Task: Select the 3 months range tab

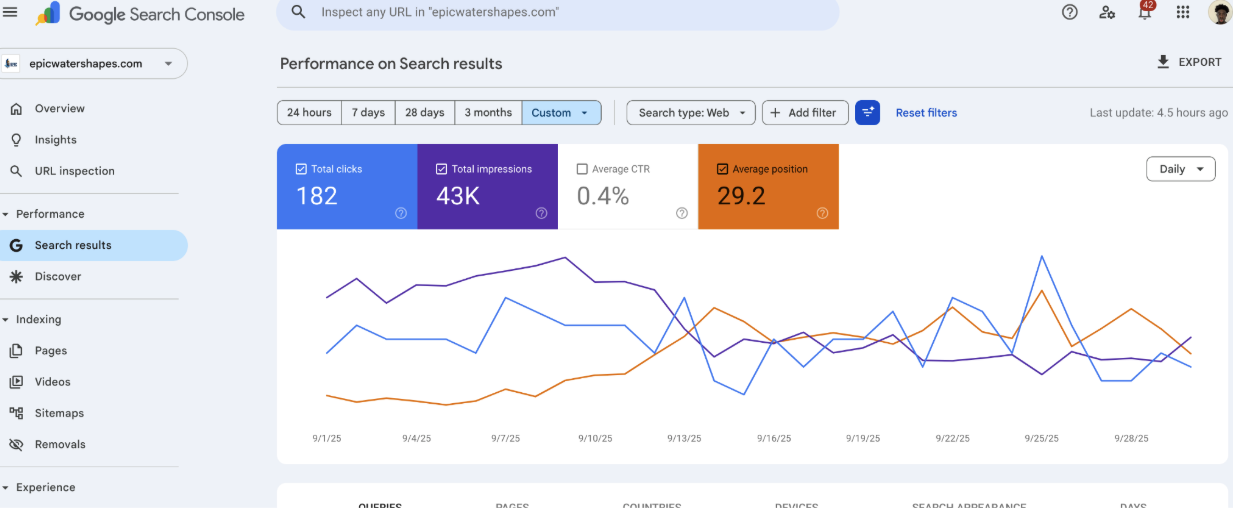Action: click(488, 113)
